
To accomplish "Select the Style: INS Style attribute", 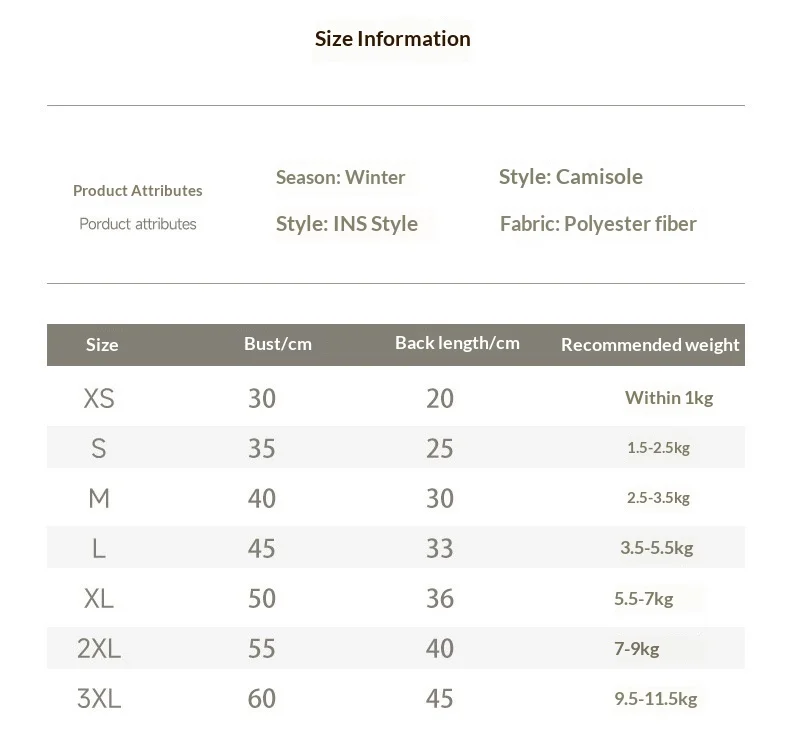I will tap(347, 224).
